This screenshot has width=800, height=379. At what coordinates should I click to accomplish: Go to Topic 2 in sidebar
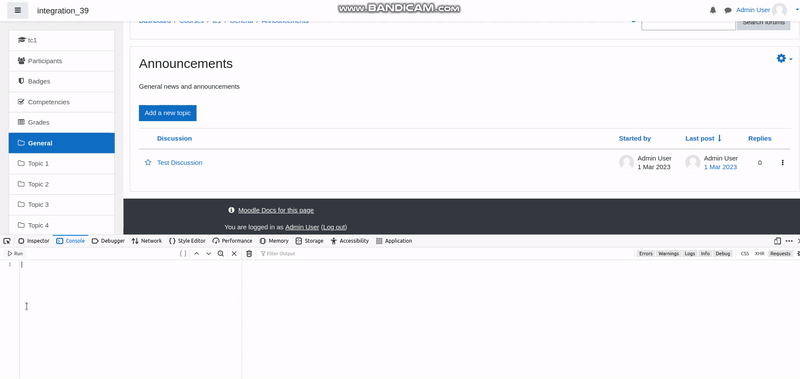62,184
